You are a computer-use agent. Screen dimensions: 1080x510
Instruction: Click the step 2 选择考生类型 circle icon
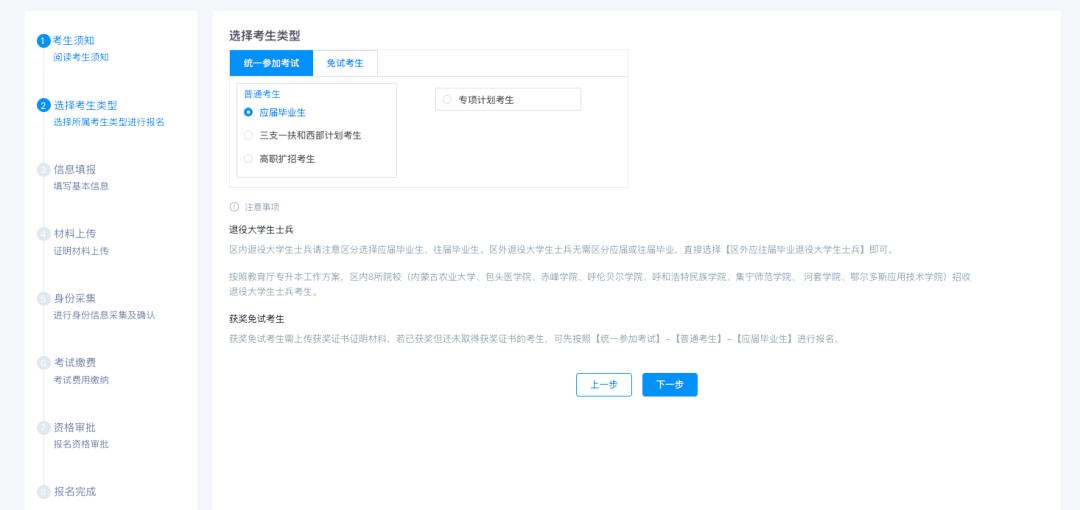click(43, 105)
